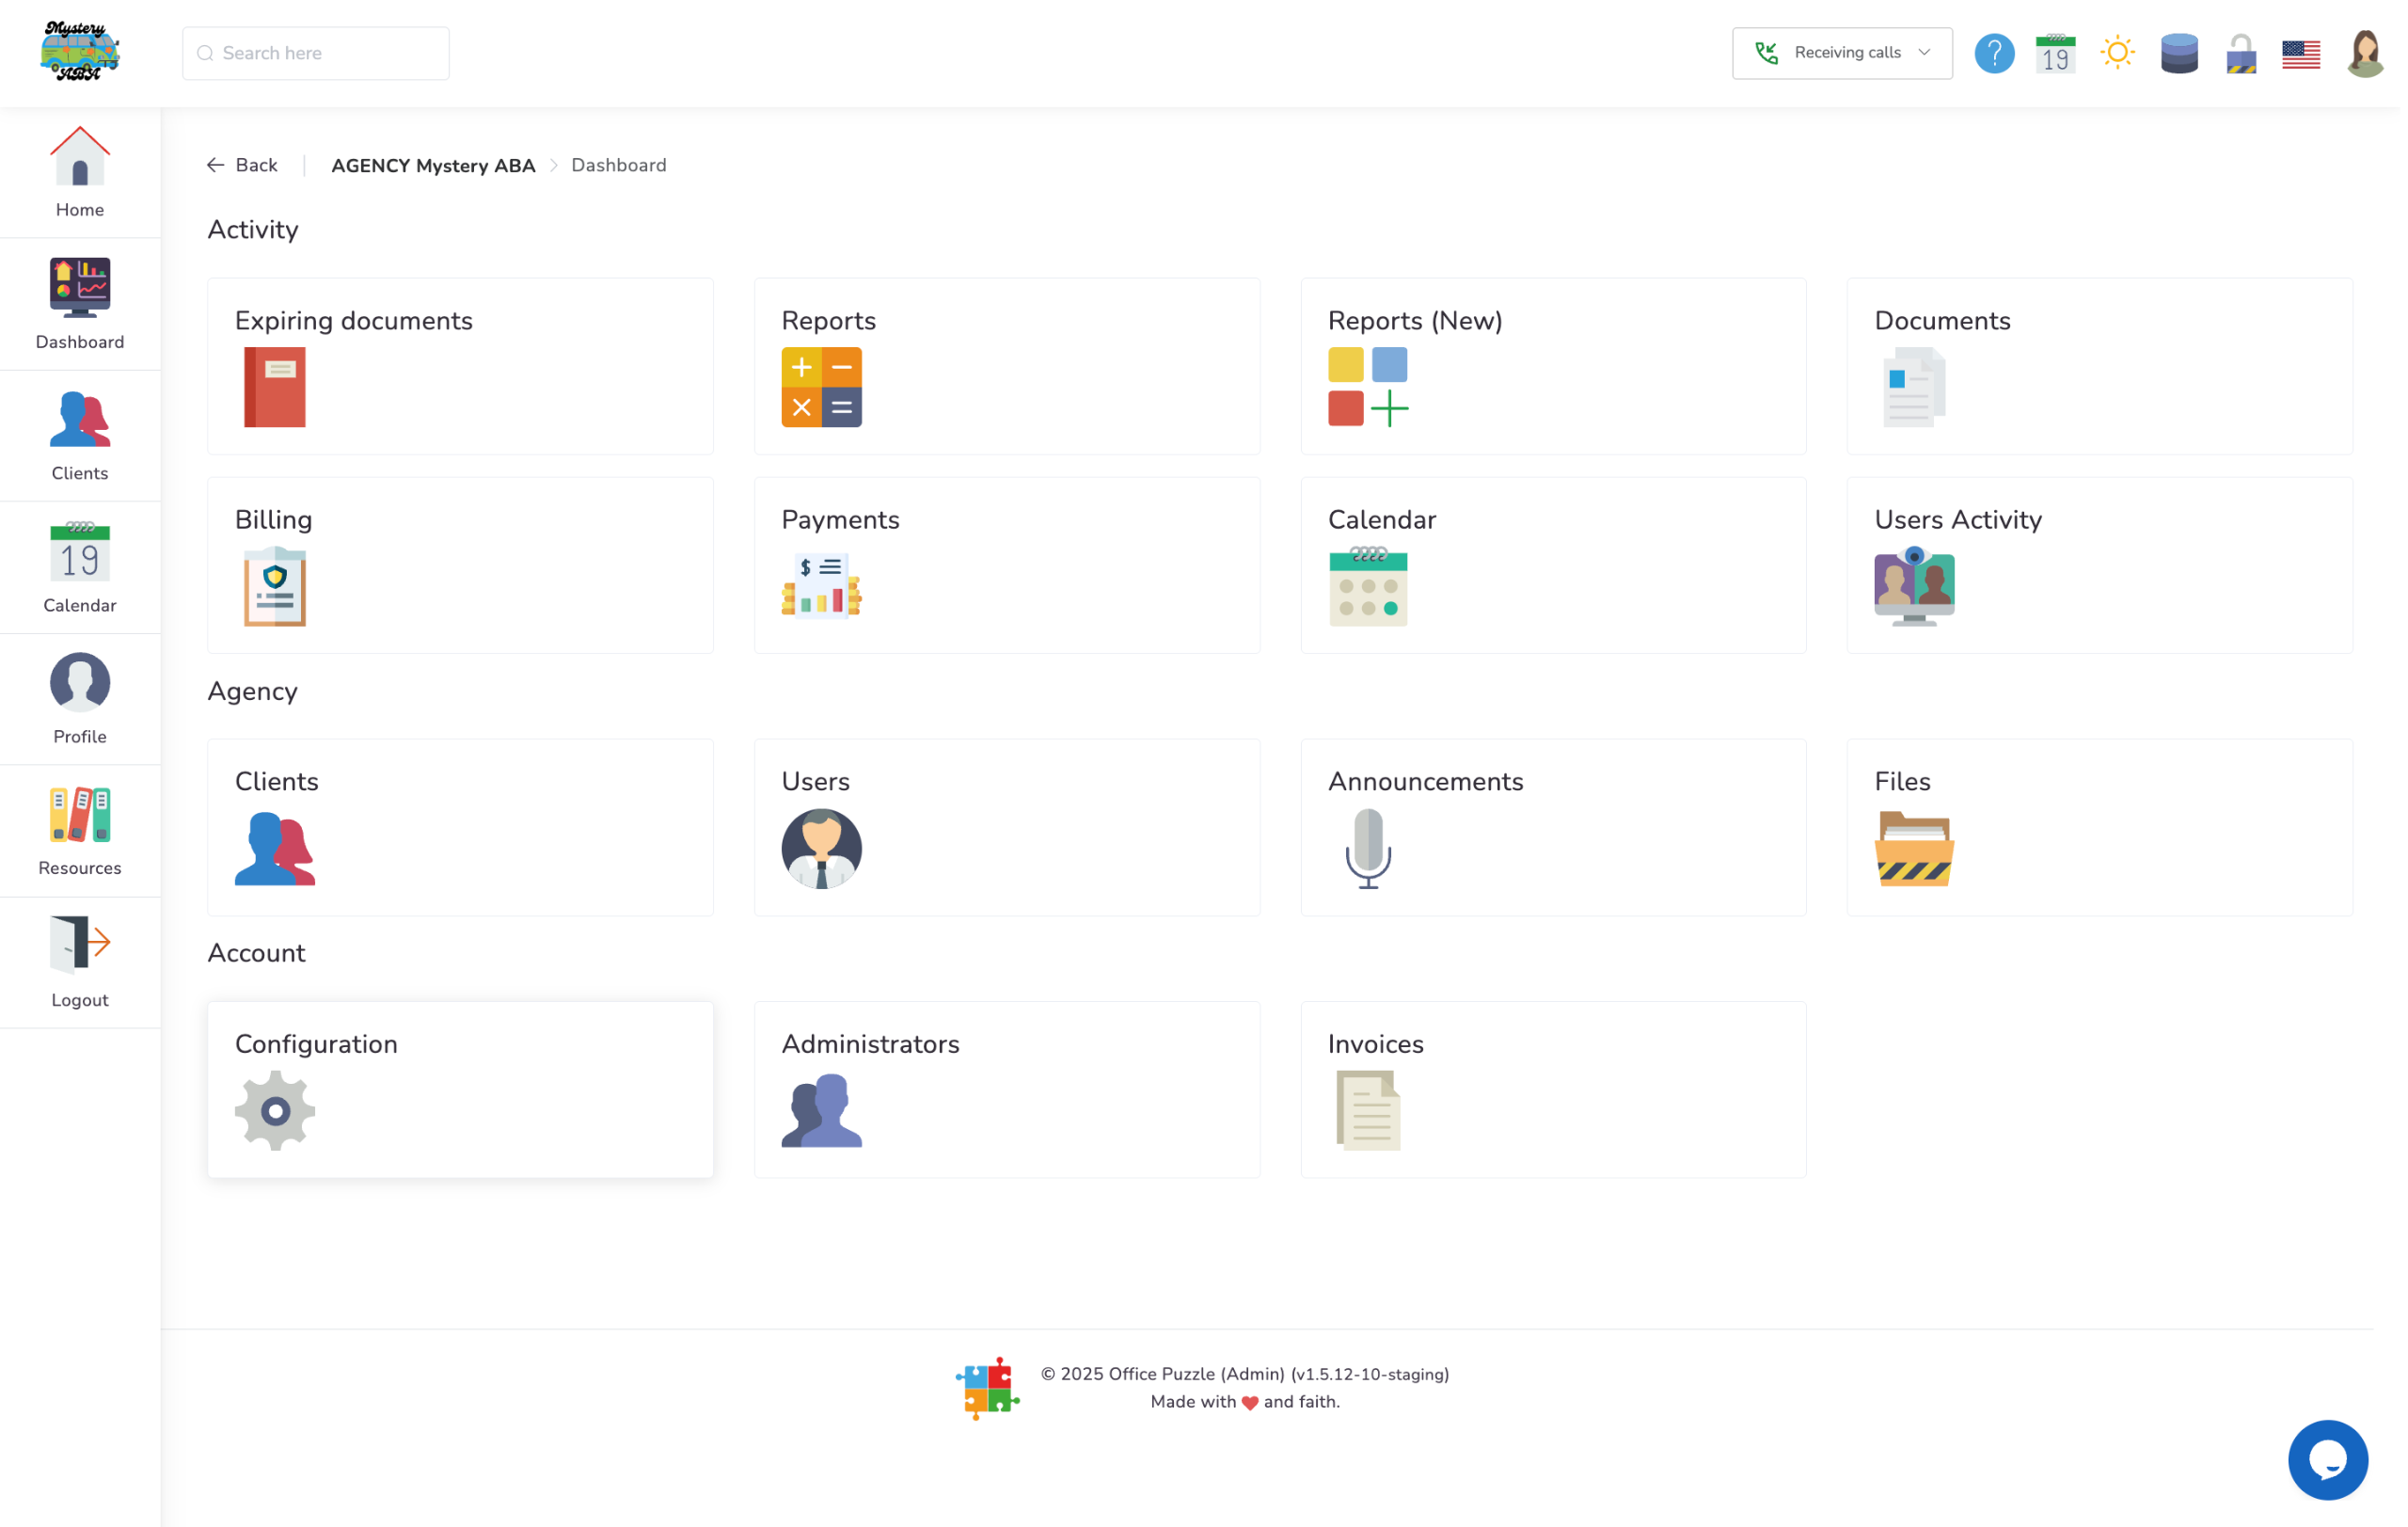This screenshot has height=1527, width=2408.
Task: Click Logout in the sidebar
Action: click(x=80, y=962)
